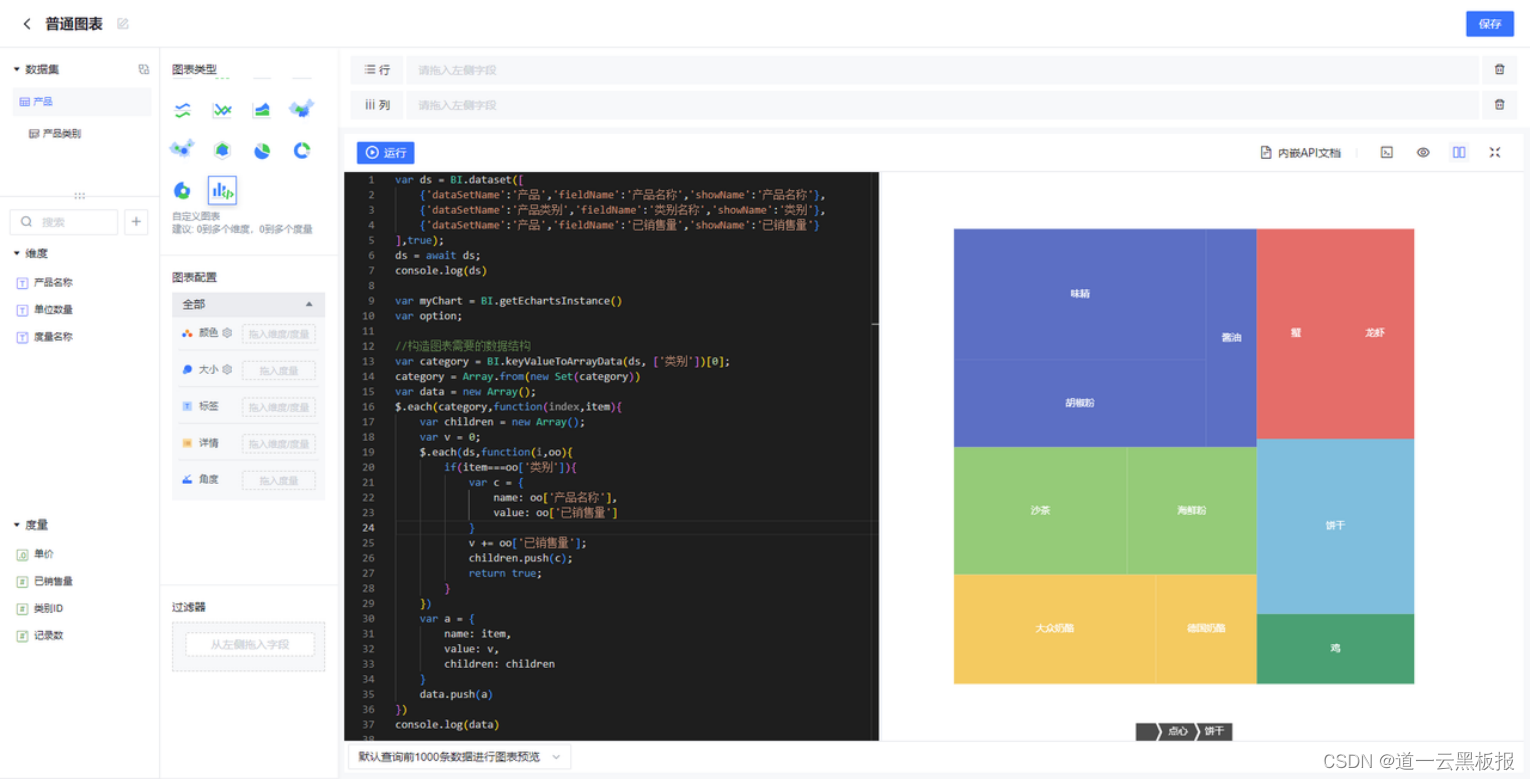Click the 德国奶酪 treemap block
The image size is (1530, 780).
[x=1206, y=628]
